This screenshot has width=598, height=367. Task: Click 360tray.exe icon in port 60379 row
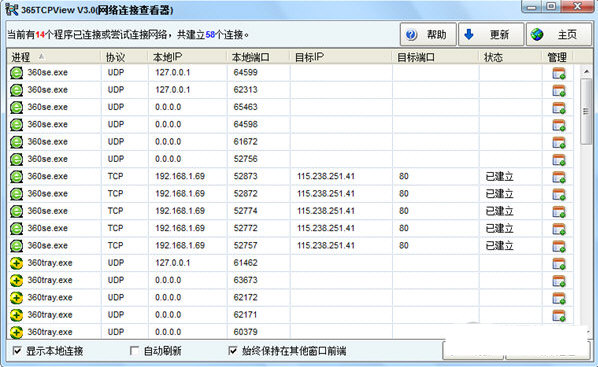click(x=16, y=332)
